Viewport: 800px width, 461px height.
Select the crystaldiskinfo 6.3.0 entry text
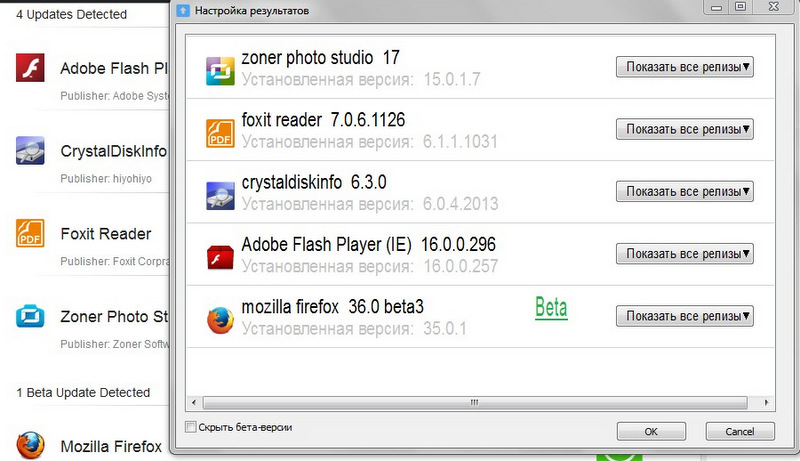click(314, 182)
